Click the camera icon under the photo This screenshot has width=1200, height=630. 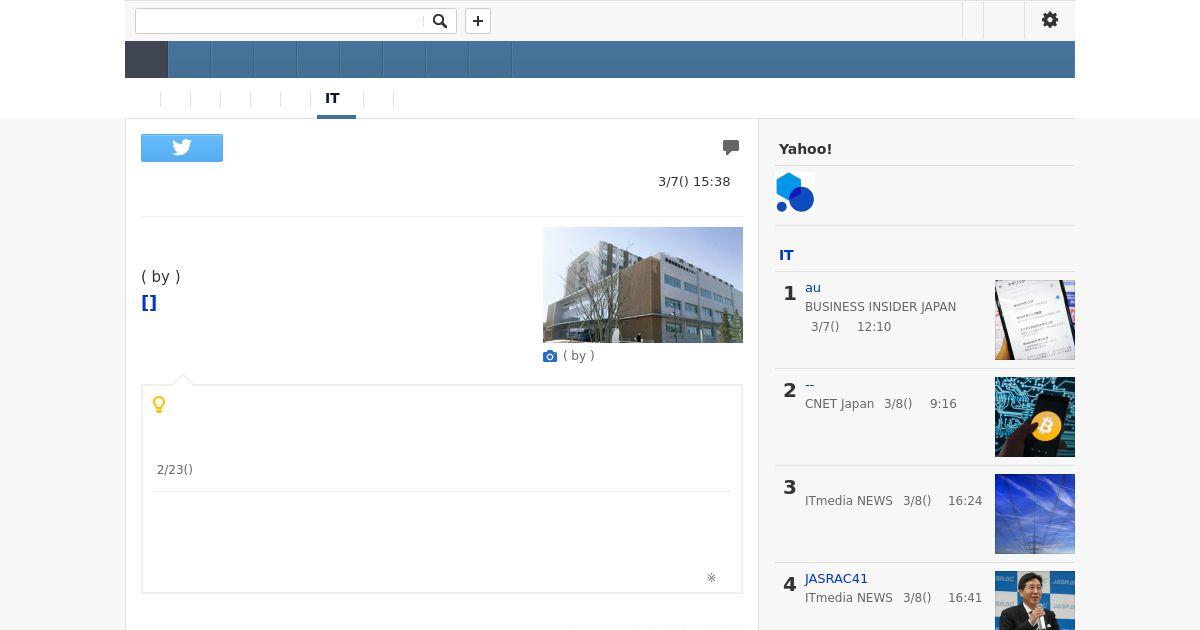550,356
